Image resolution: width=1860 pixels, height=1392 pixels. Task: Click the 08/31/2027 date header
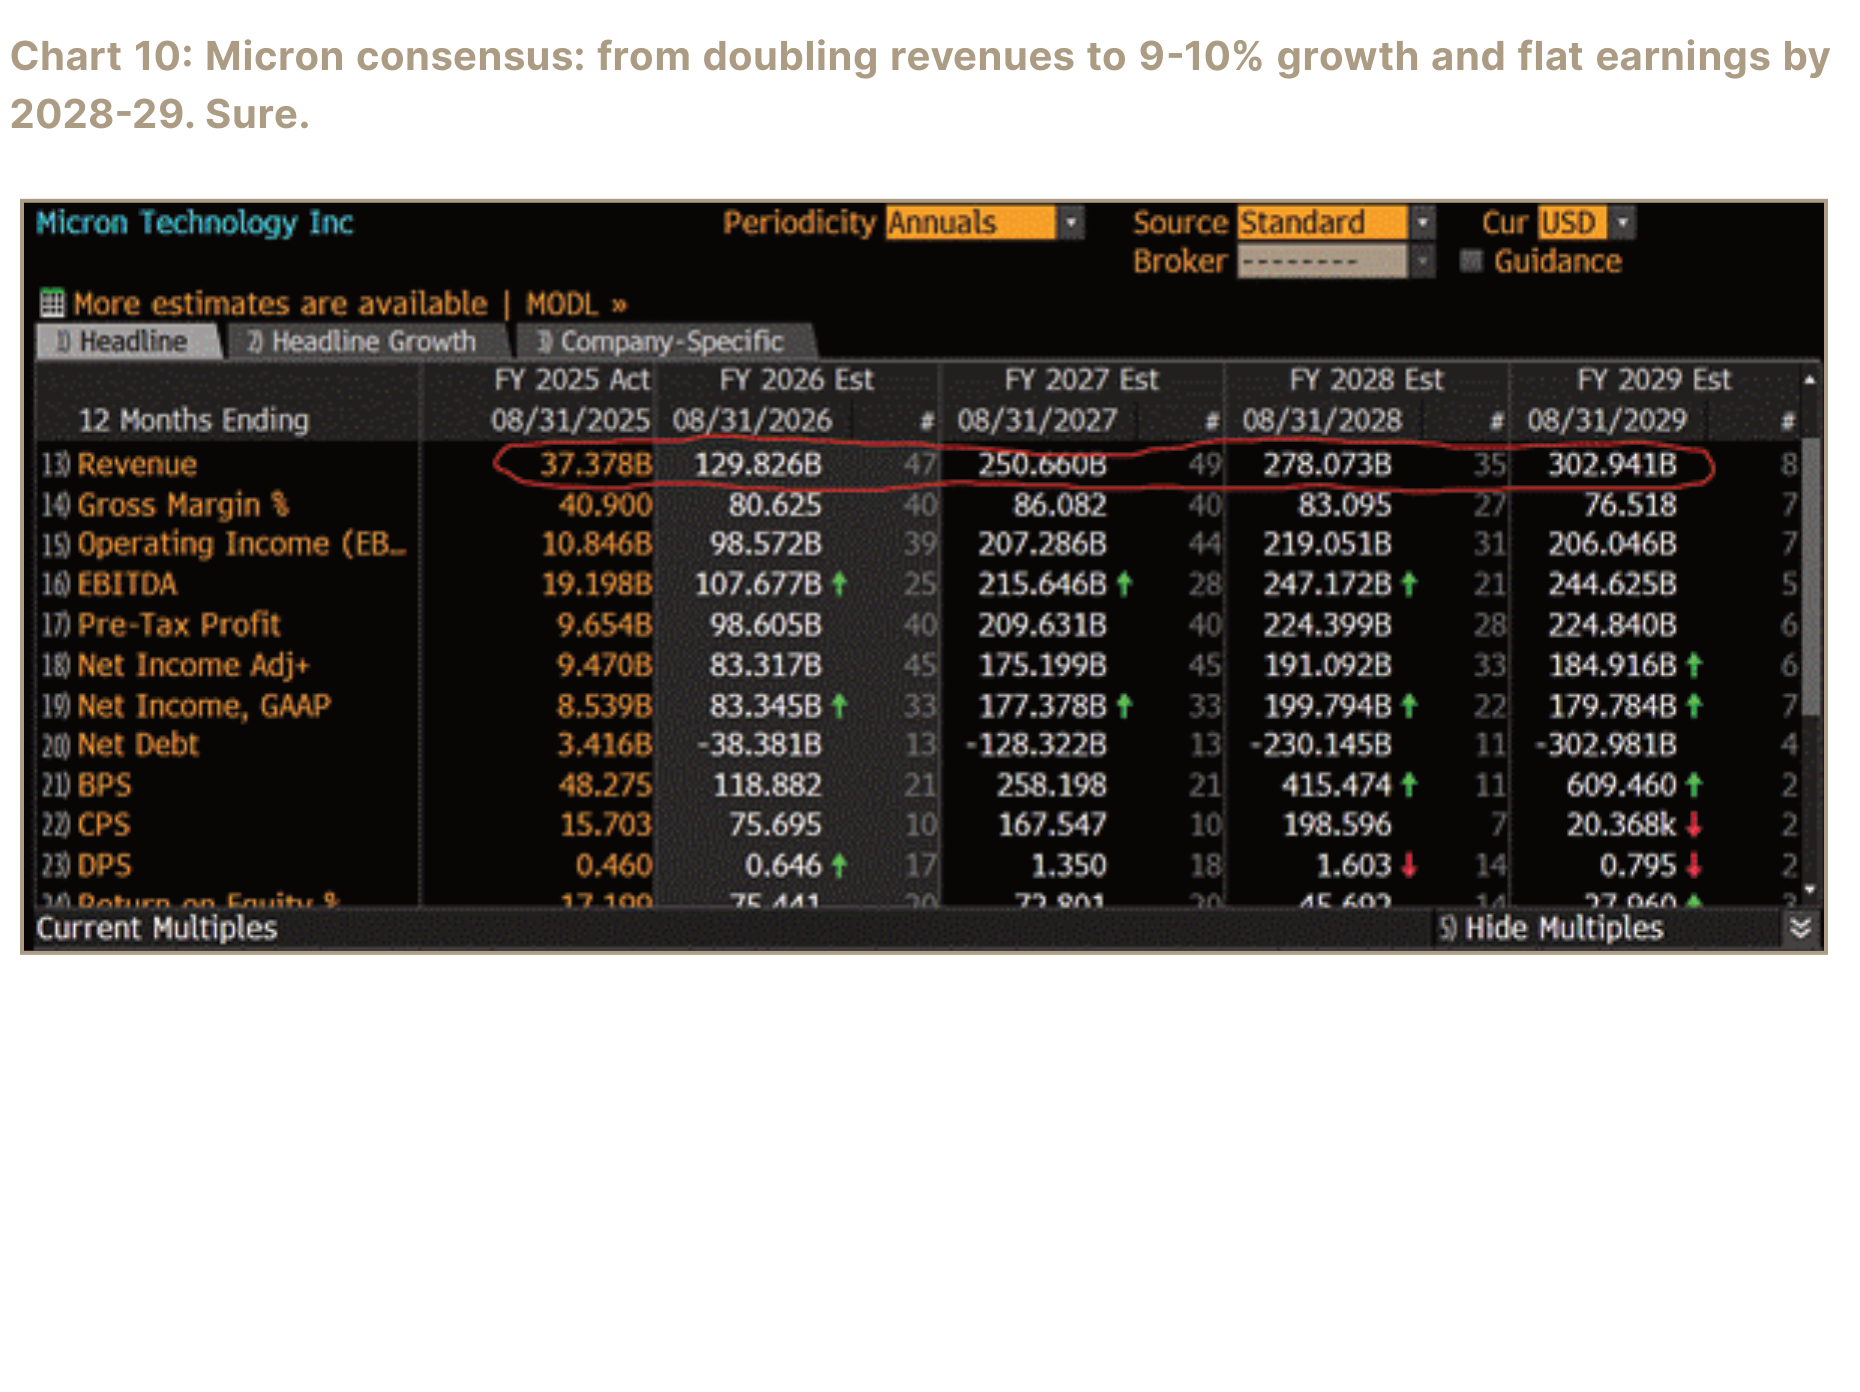tap(1037, 420)
